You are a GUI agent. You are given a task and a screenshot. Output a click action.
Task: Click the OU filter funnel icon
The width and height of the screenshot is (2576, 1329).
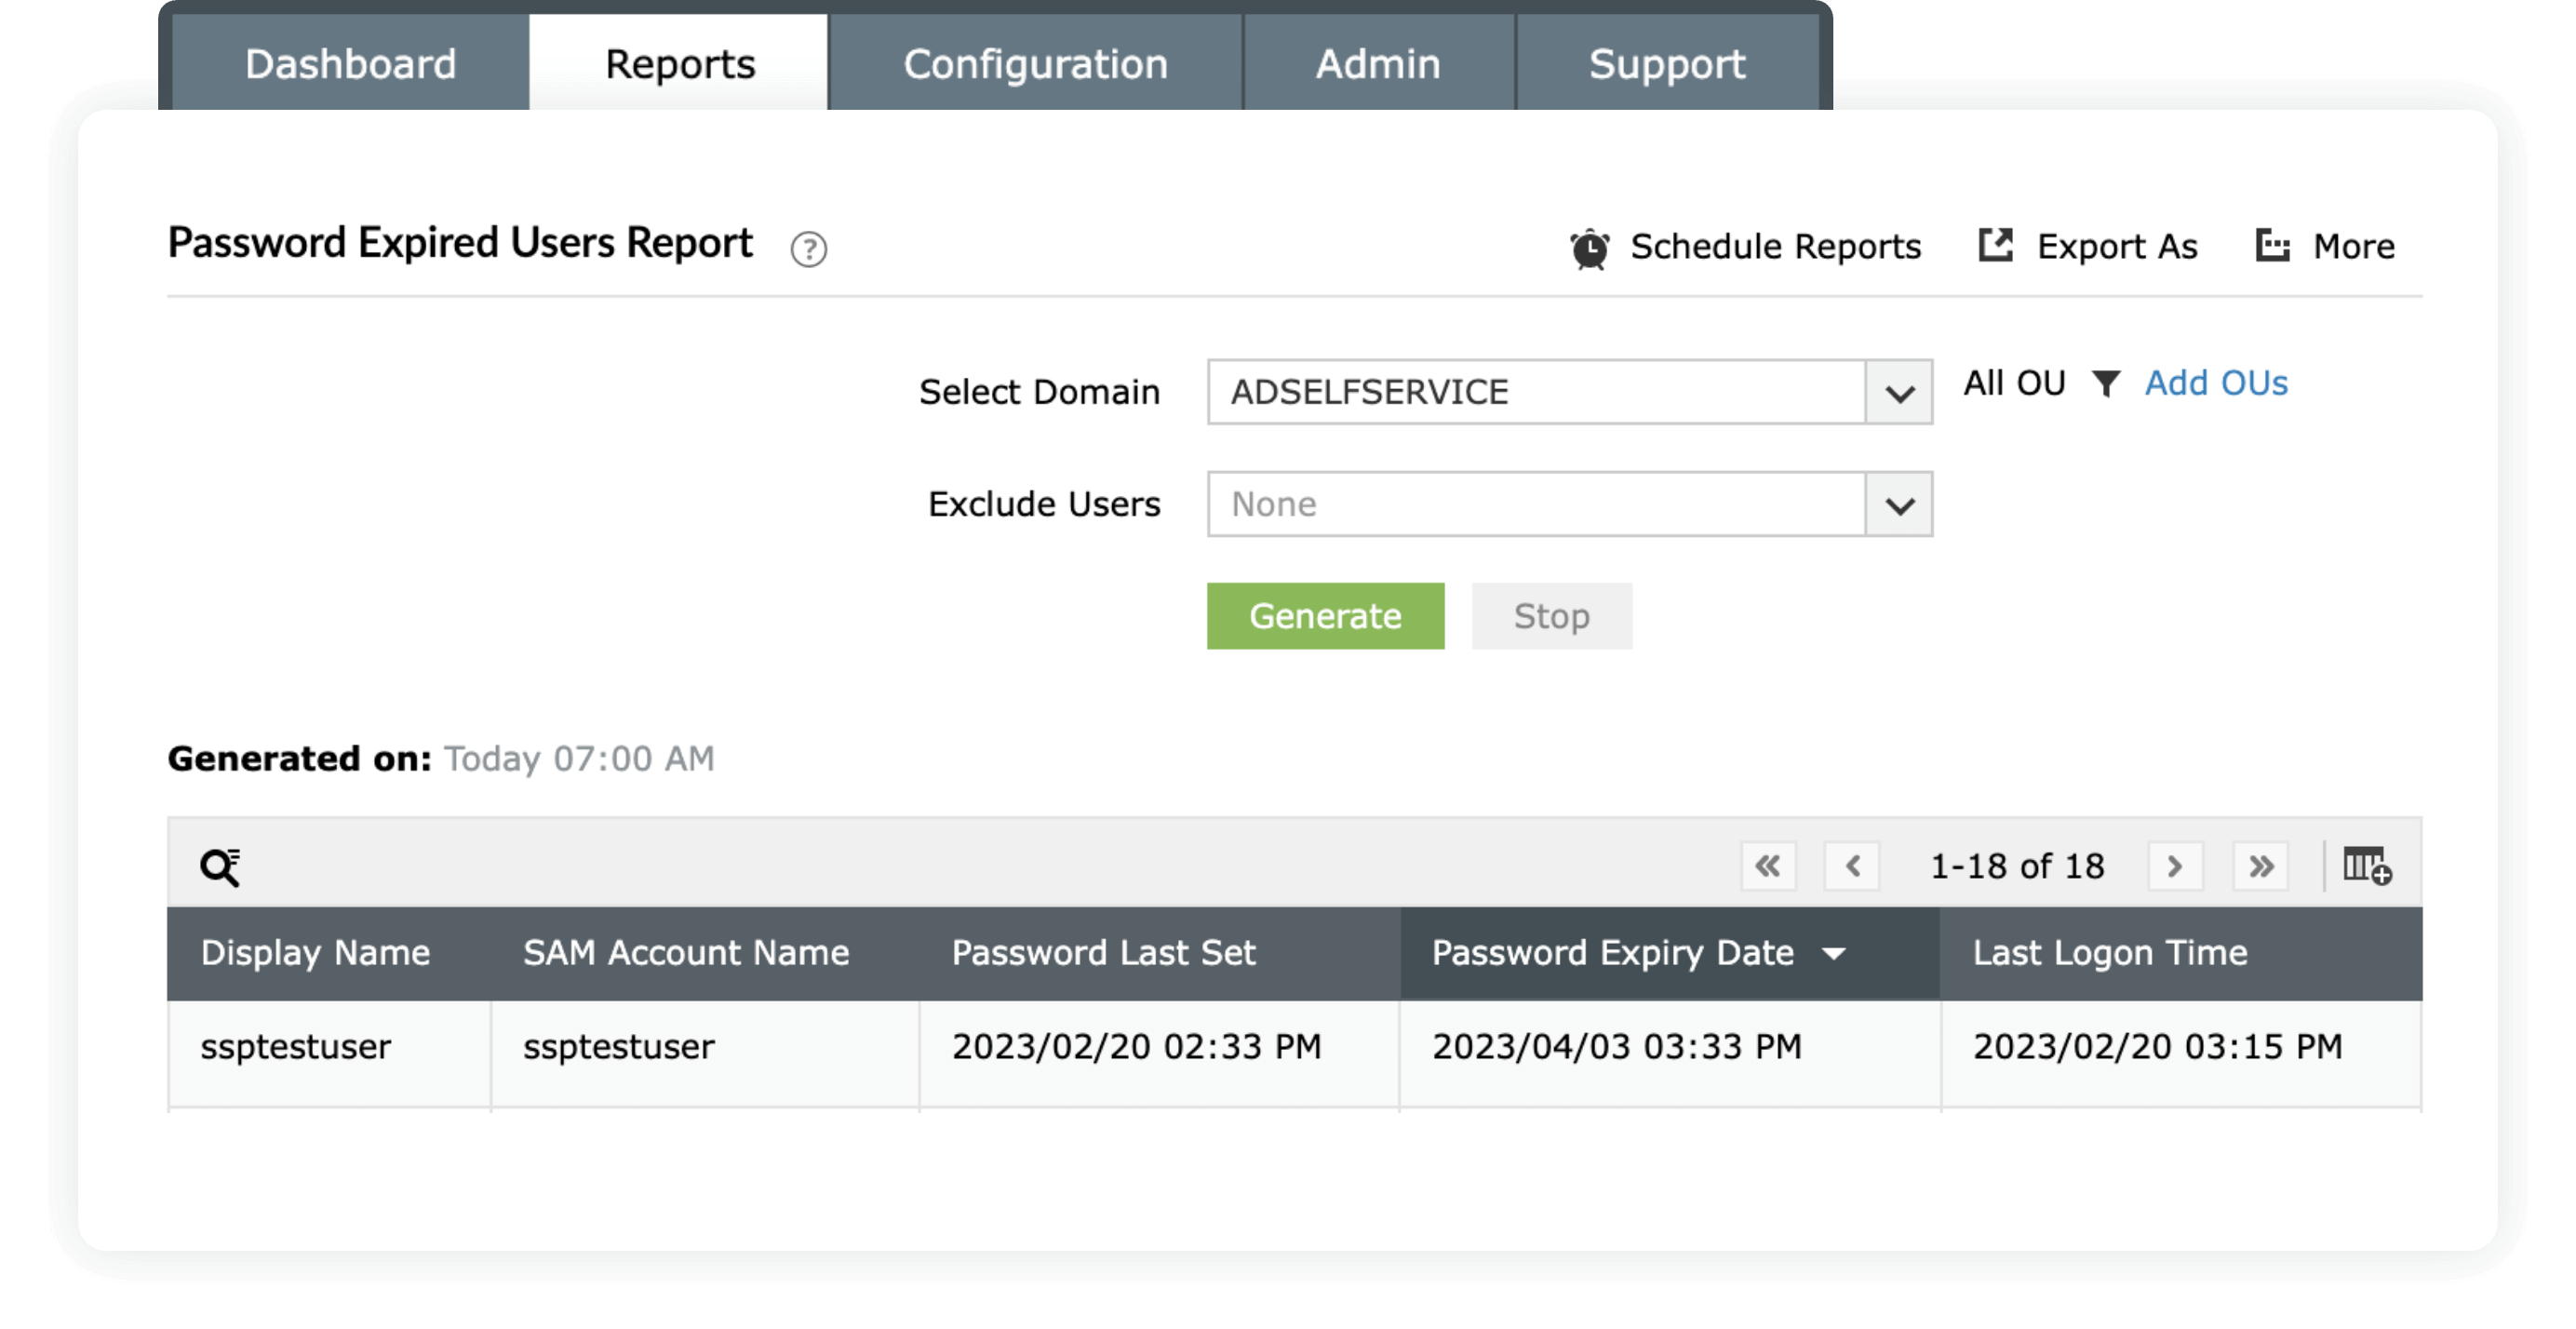(x=2105, y=383)
